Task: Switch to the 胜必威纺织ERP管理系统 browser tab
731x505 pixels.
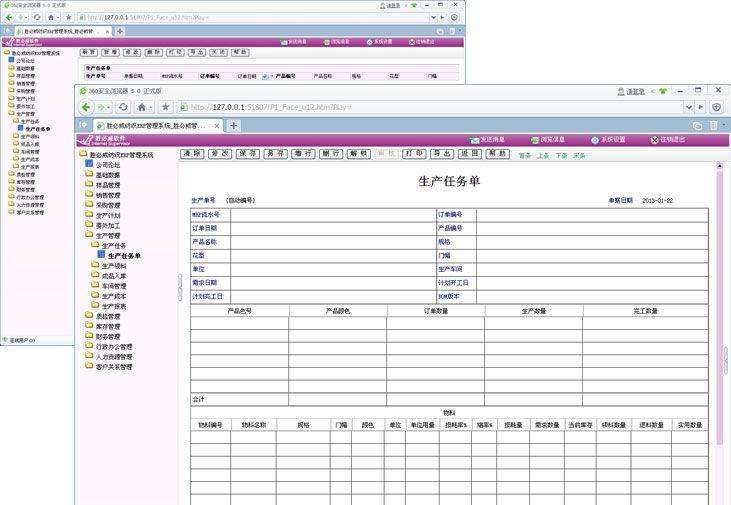Action: (150, 126)
